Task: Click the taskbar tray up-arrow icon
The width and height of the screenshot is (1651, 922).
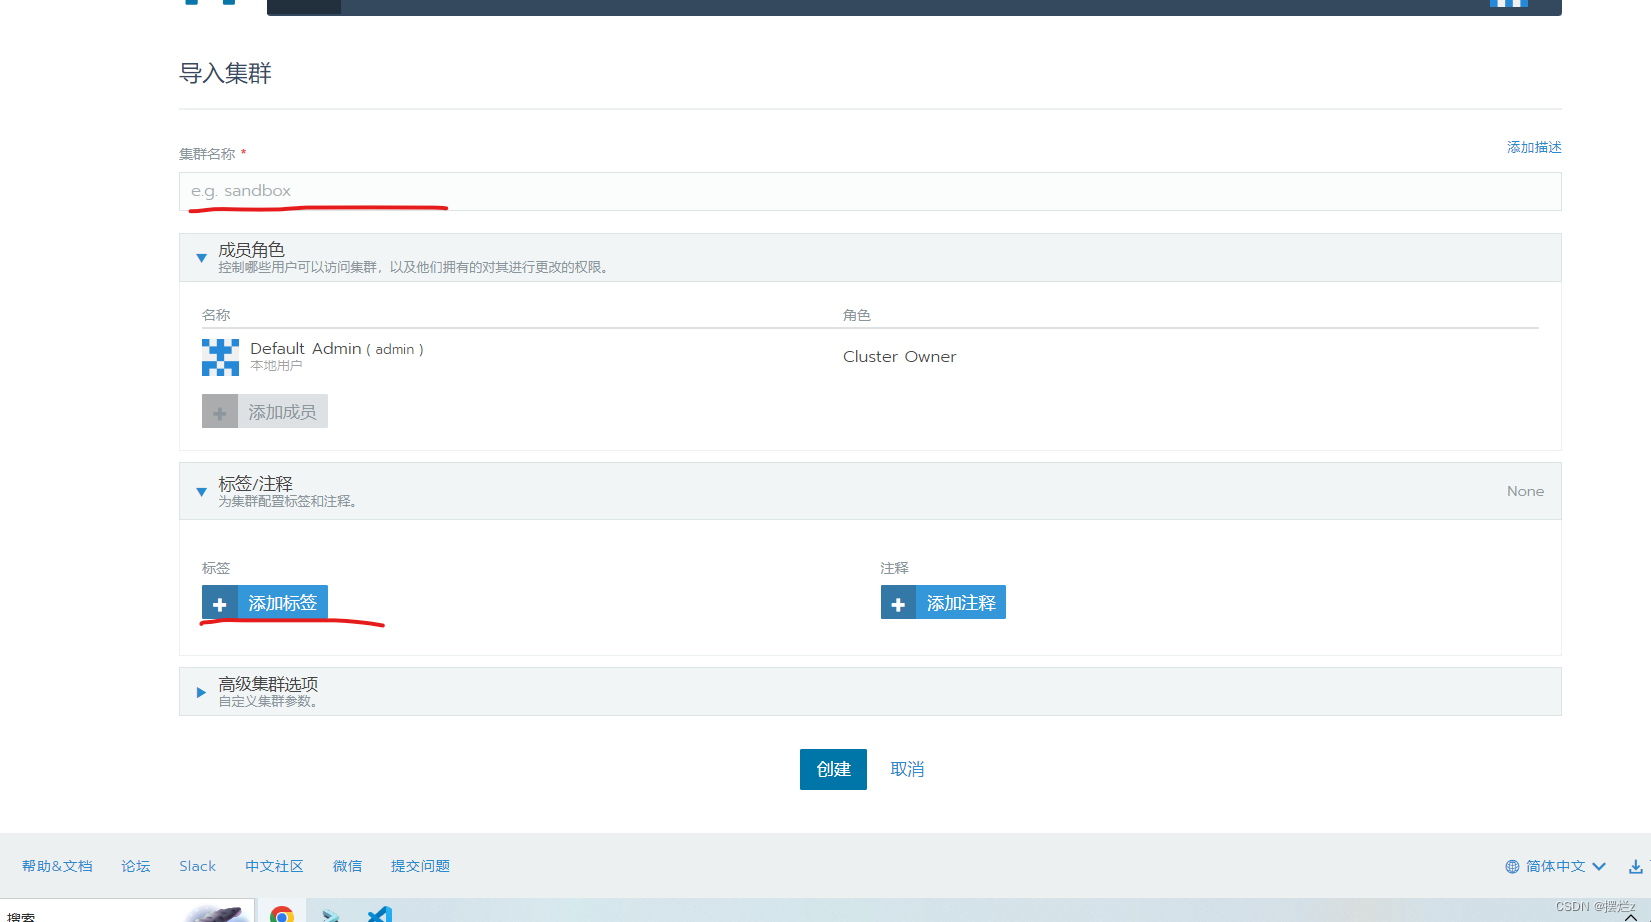Action: [x=1631, y=916]
